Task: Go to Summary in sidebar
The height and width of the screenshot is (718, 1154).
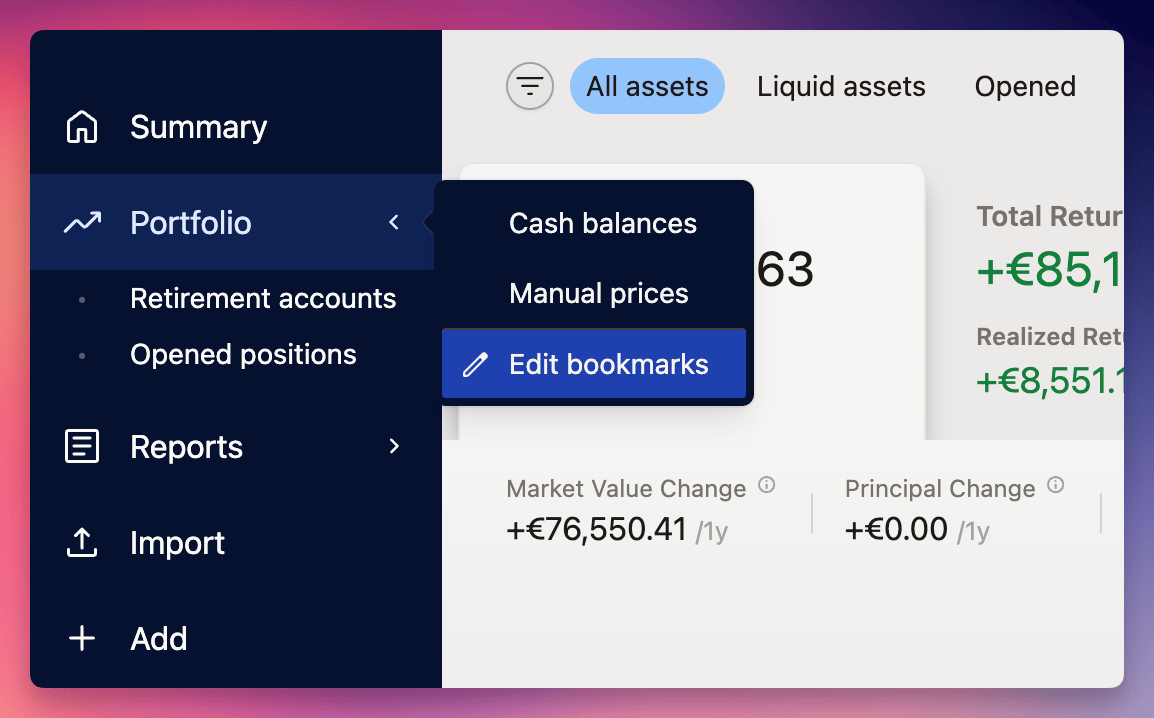Action: tap(236, 127)
